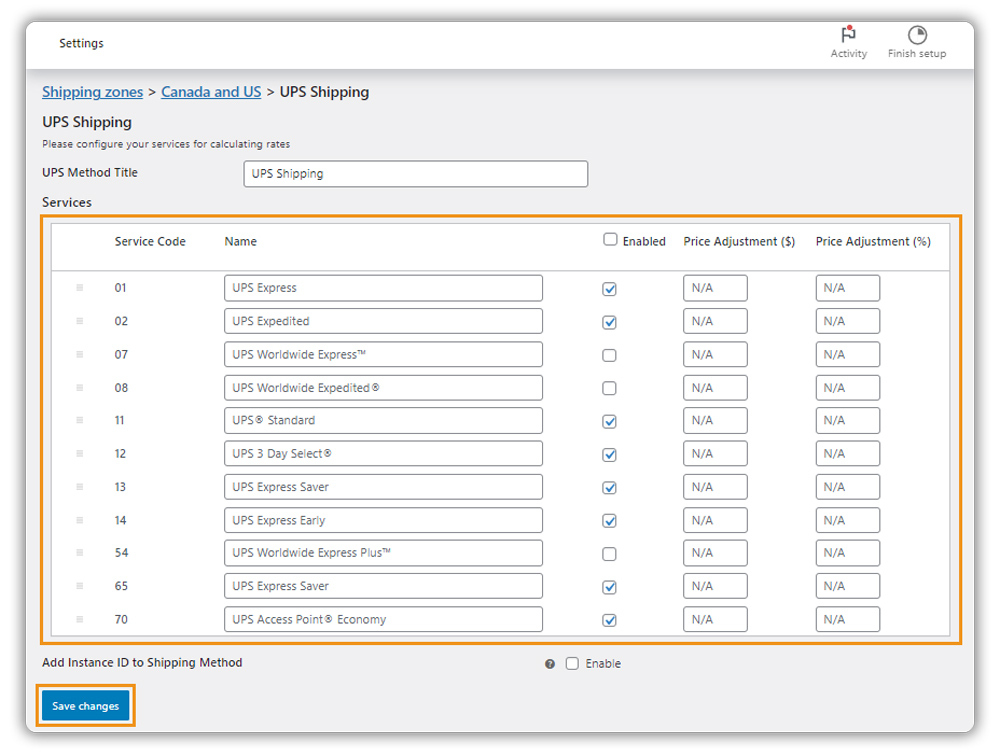This screenshot has height=756, width=1000.
Task: Click the Settings page title
Action: pyautogui.click(x=81, y=43)
